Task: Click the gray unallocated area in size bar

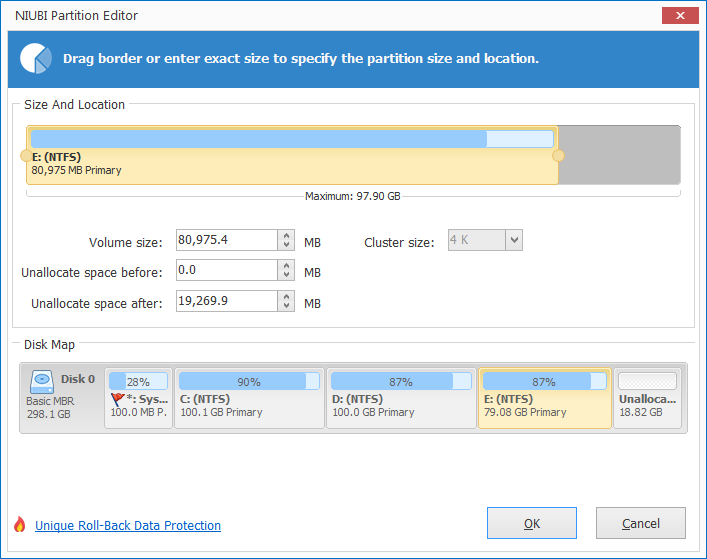Action: 619,155
